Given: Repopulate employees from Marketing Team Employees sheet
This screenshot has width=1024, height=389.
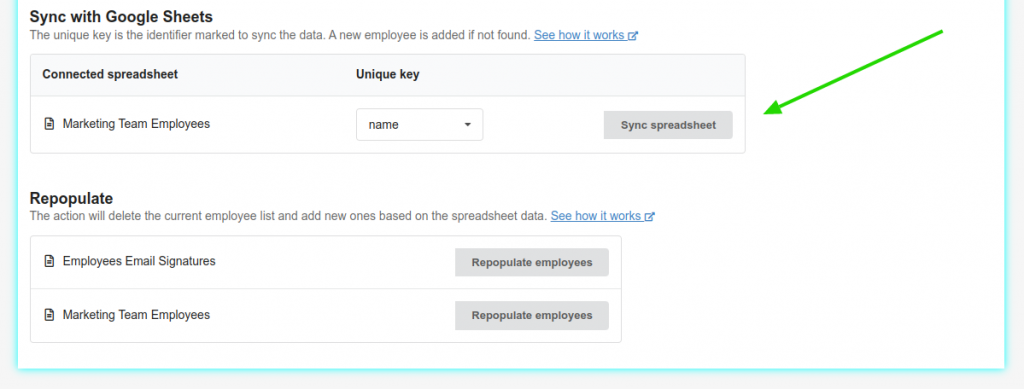Looking at the screenshot, I should point(532,315).
